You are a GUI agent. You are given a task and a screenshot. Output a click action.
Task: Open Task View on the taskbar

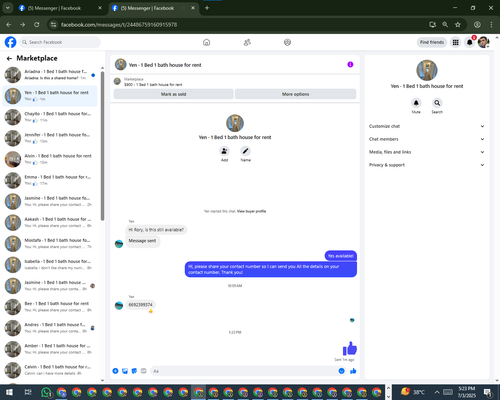pyautogui.click(x=28, y=392)
